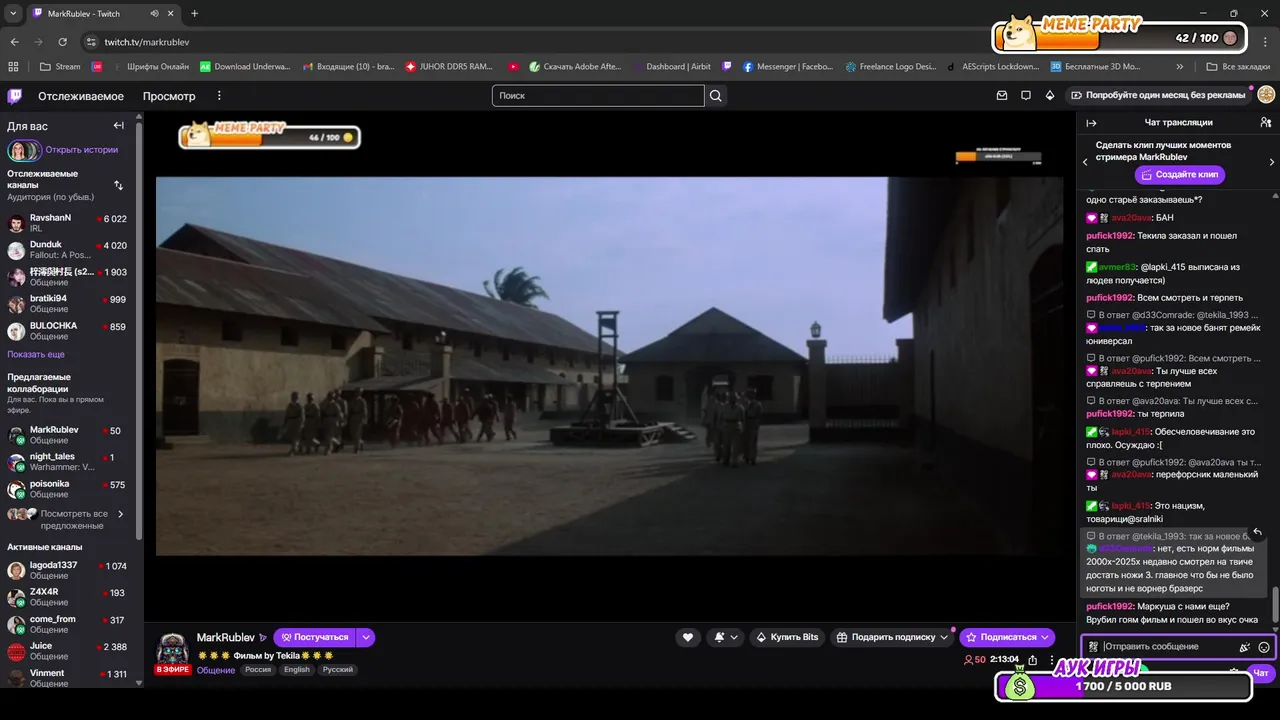This screenshot has height=720, width=1280.
Task: Reply arrow on the highlighted chat message
Action: [x=1257, y=532]
